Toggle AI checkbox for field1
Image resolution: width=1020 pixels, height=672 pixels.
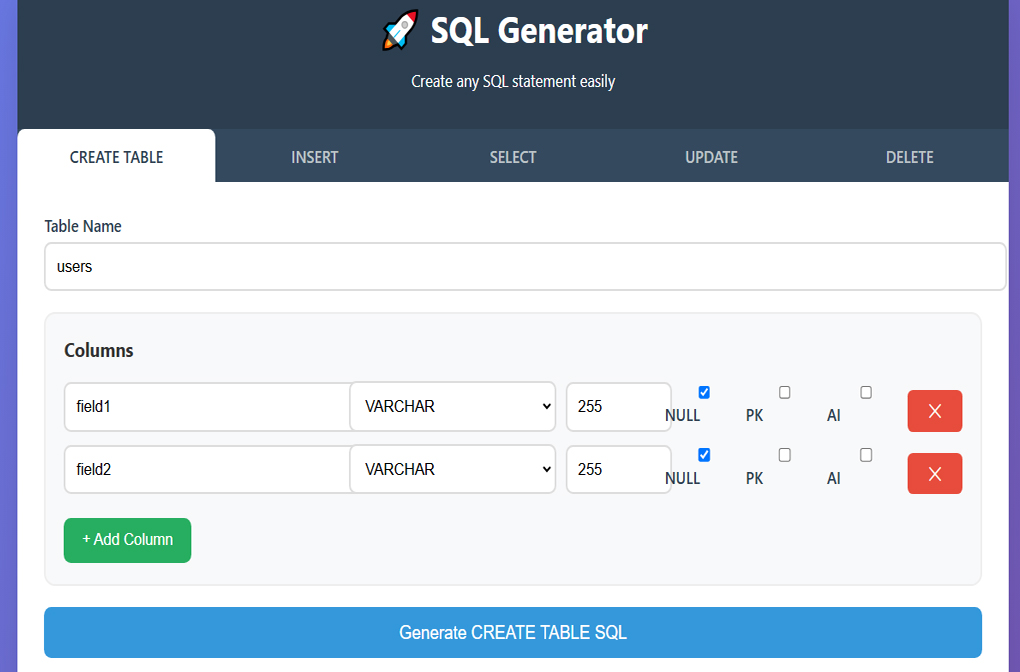click(x=866, y=392)
